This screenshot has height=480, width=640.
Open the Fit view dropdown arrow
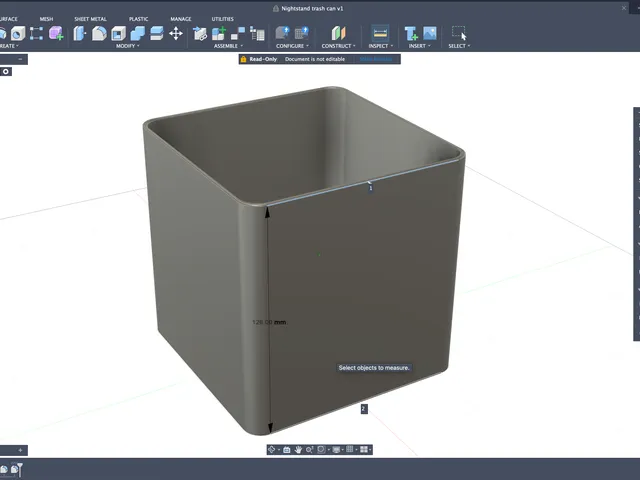[329, 450]
